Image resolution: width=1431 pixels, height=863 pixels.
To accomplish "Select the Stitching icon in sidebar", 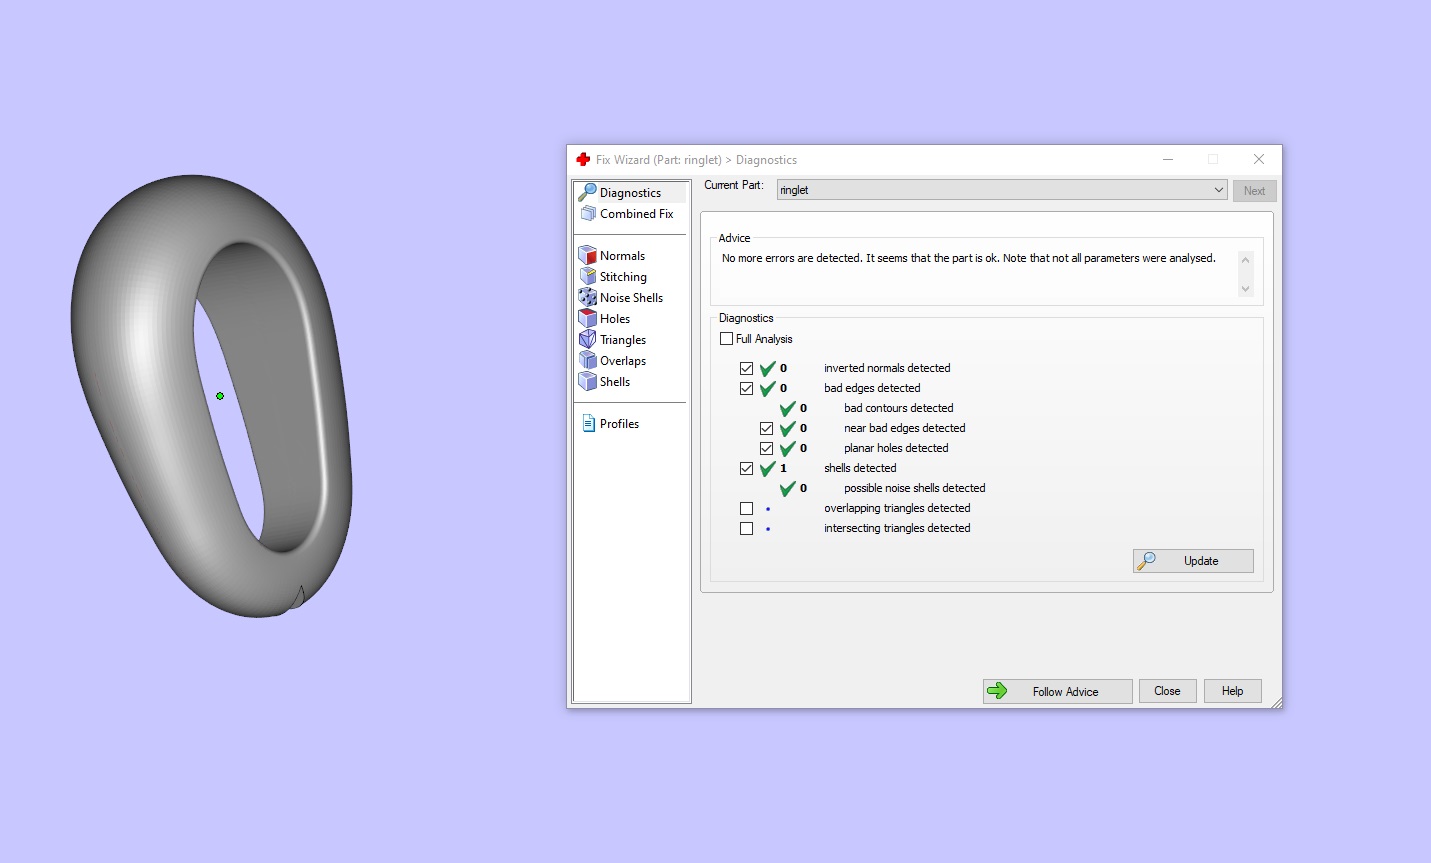I will [x=588, y=276].
